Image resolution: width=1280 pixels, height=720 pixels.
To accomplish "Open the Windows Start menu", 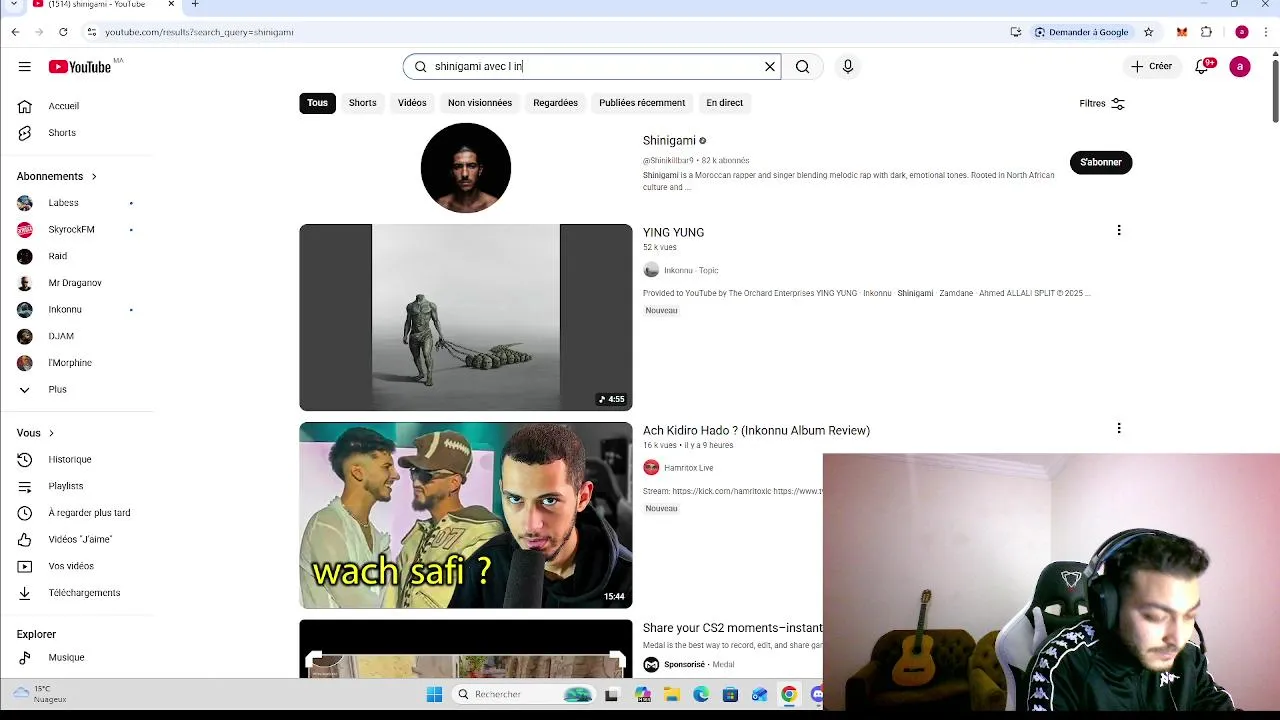I will (x=434, y=694).
